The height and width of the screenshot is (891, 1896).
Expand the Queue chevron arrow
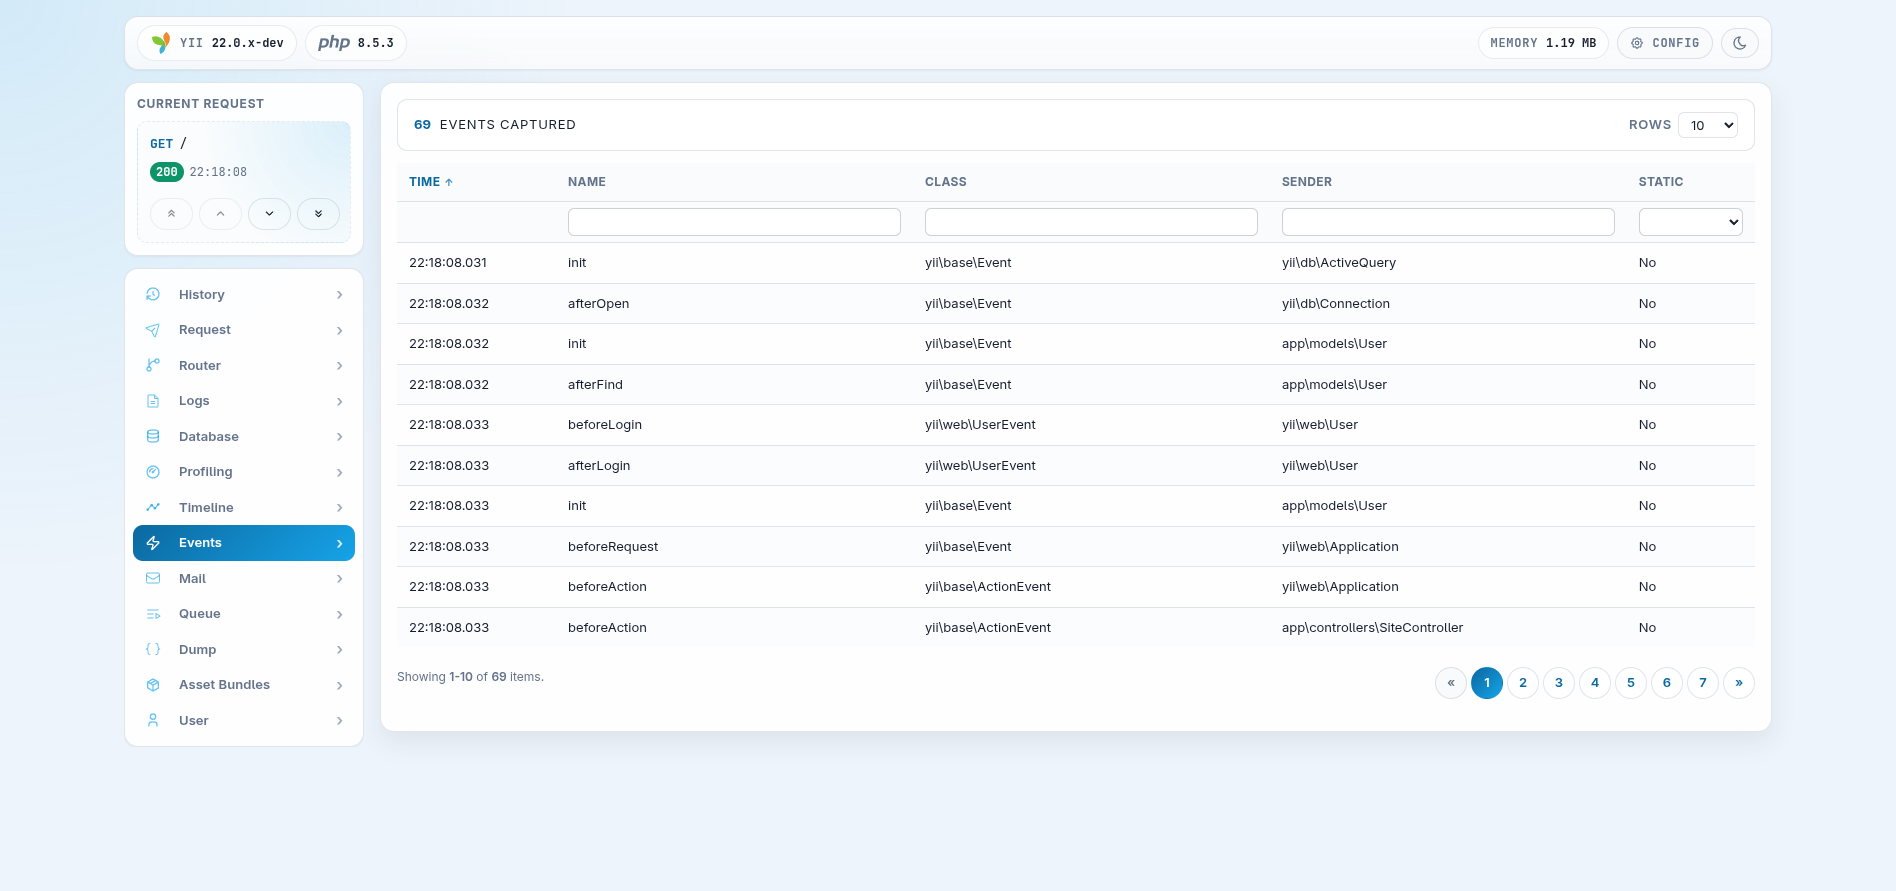pyautogui.click(x=340, y=614)
